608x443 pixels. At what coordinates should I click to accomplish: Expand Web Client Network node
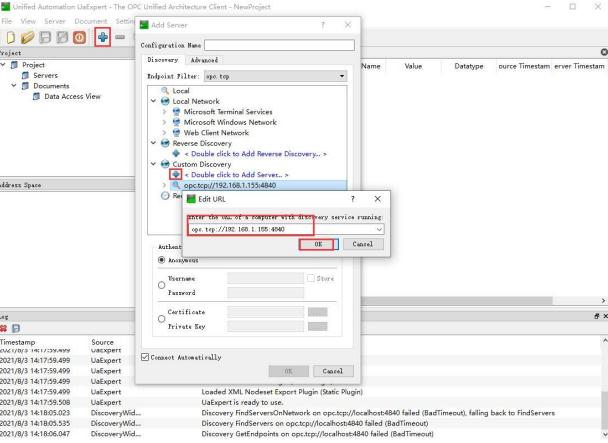pos(164,133)
